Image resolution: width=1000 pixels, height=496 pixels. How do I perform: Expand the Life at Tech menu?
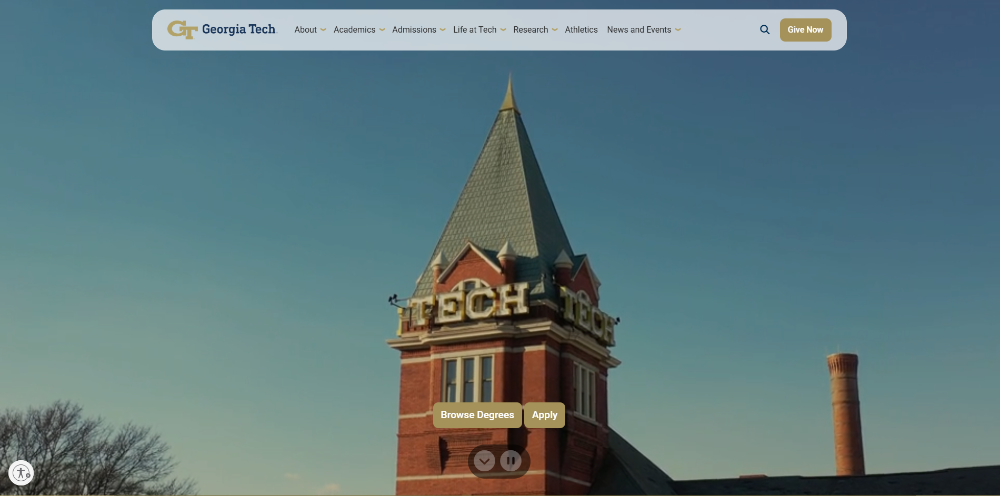tap(480, 29)
